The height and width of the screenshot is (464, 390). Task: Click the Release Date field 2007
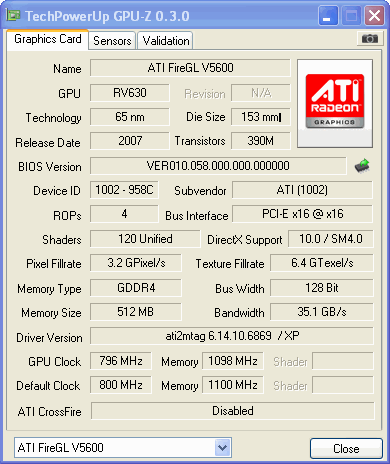point(130,141)
